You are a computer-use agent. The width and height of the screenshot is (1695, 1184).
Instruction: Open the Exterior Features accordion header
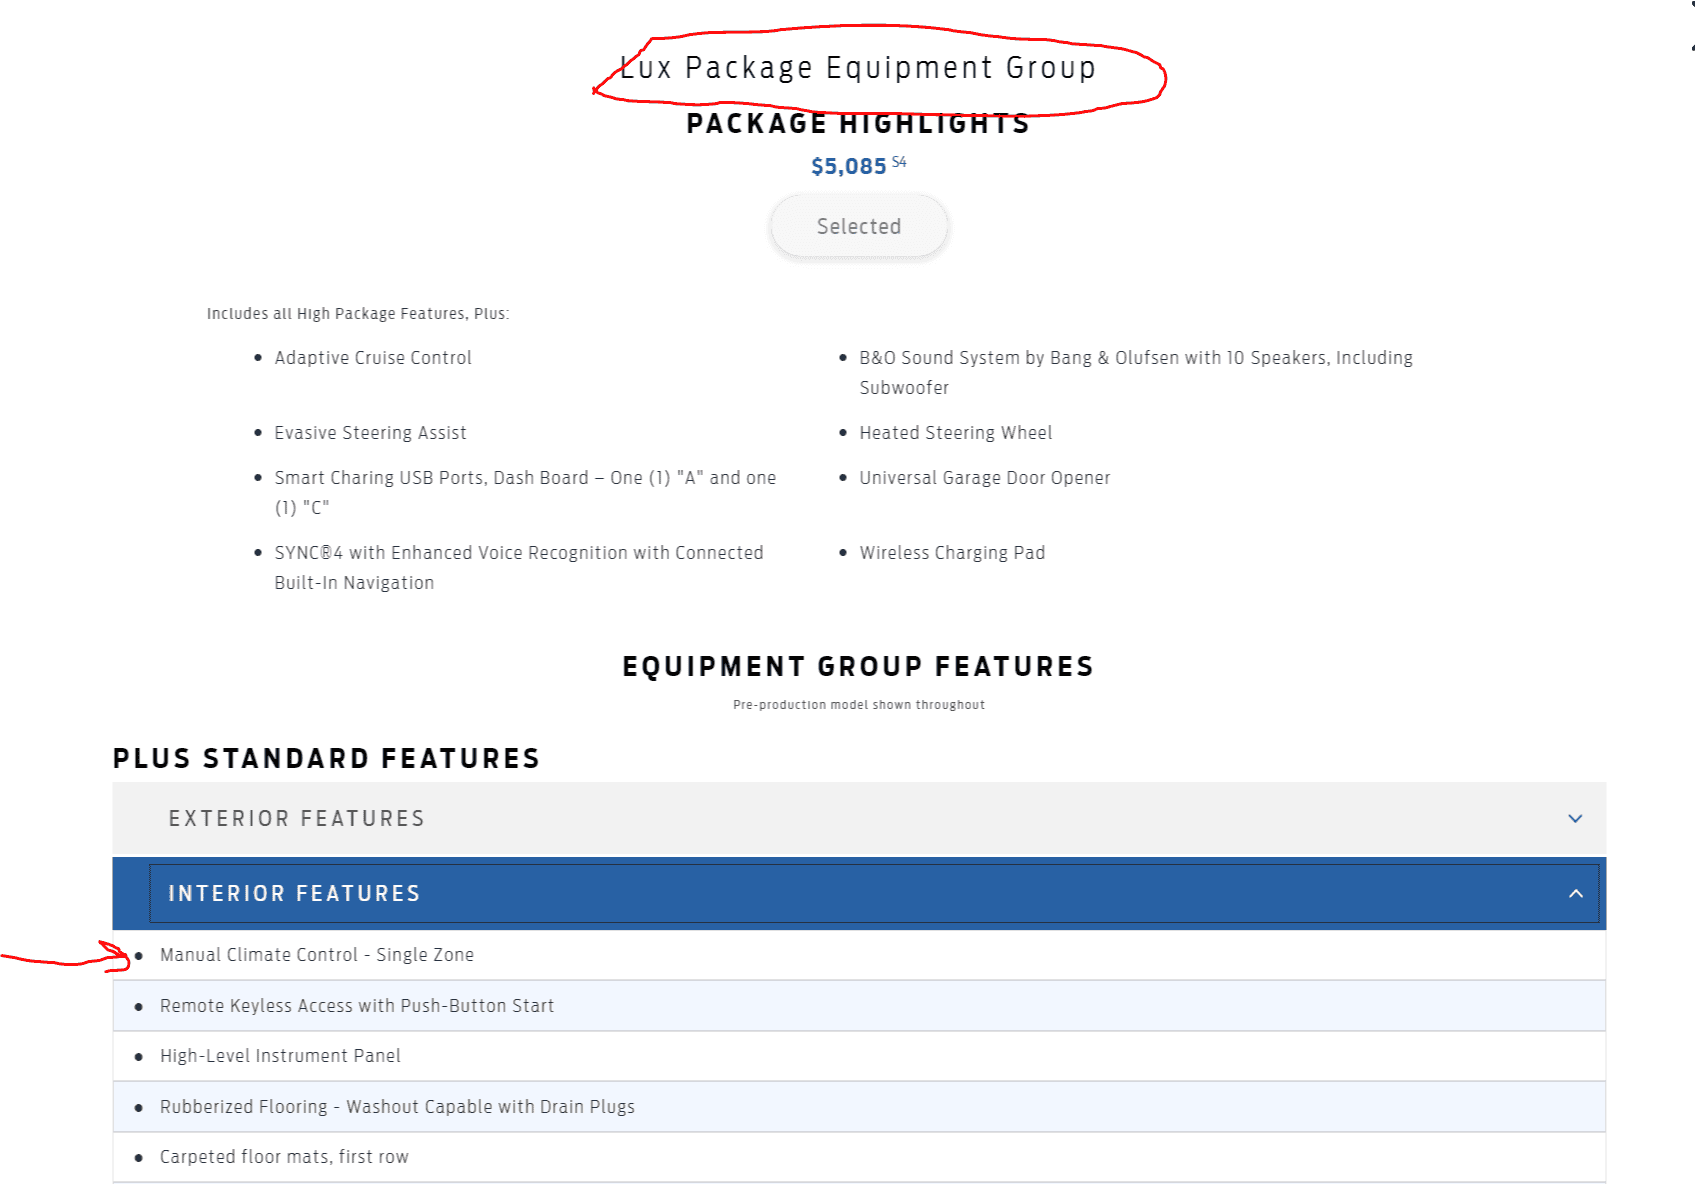[859, 819]
